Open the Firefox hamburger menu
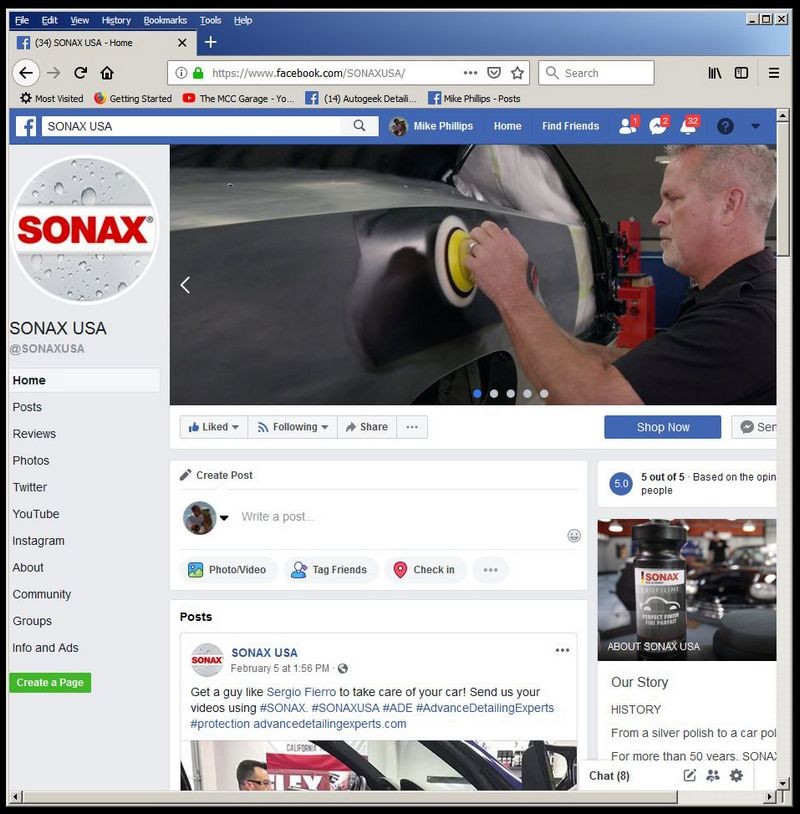Screen dimensions: 800x814 click(774, 73)
